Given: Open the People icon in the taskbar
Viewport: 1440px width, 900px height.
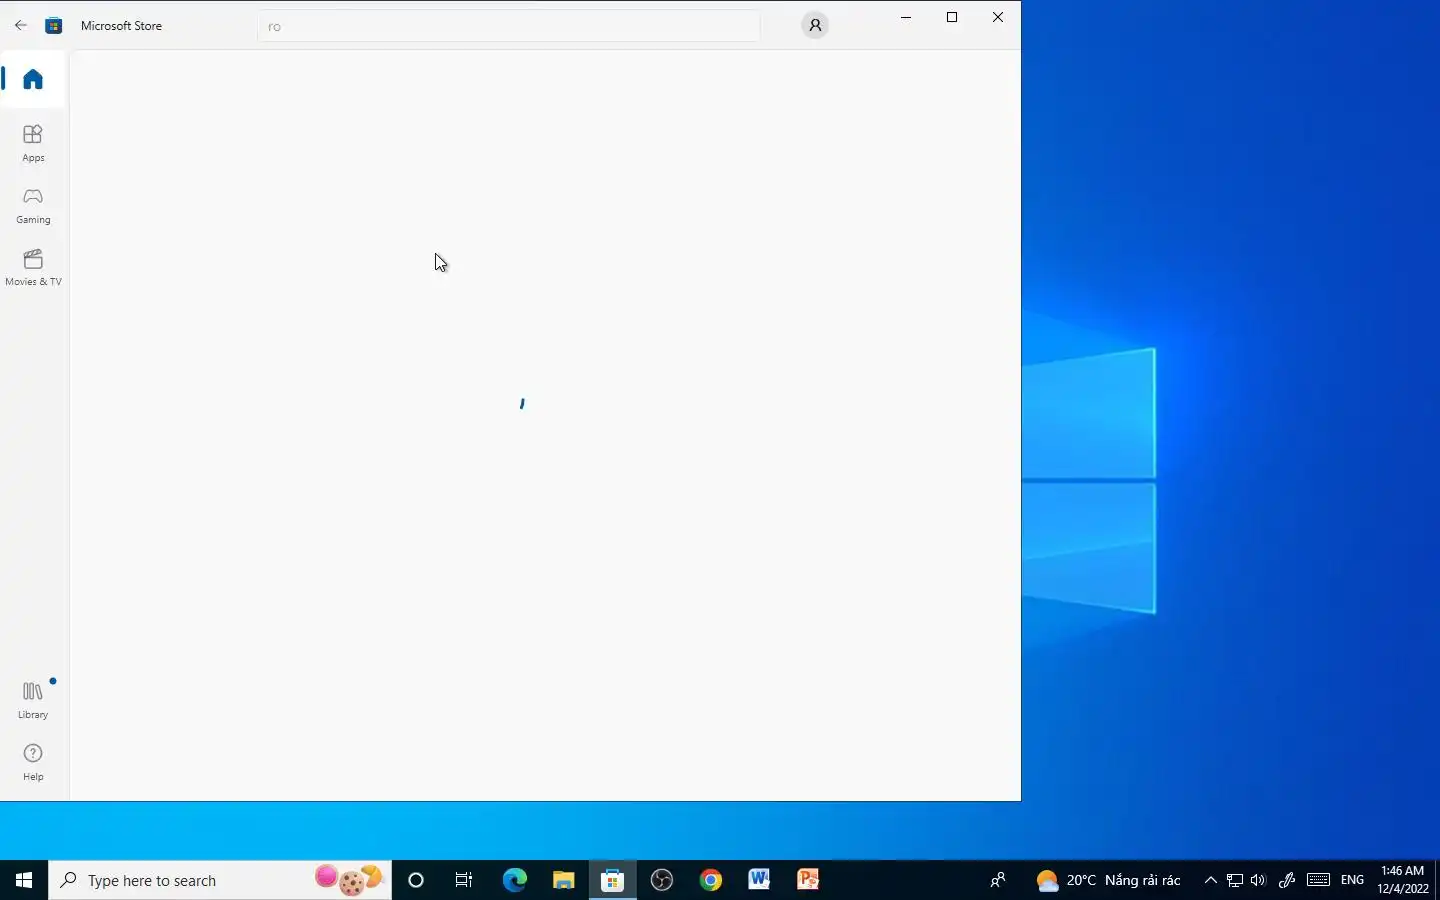Looking at the screenshot, I should click(998, 880).
